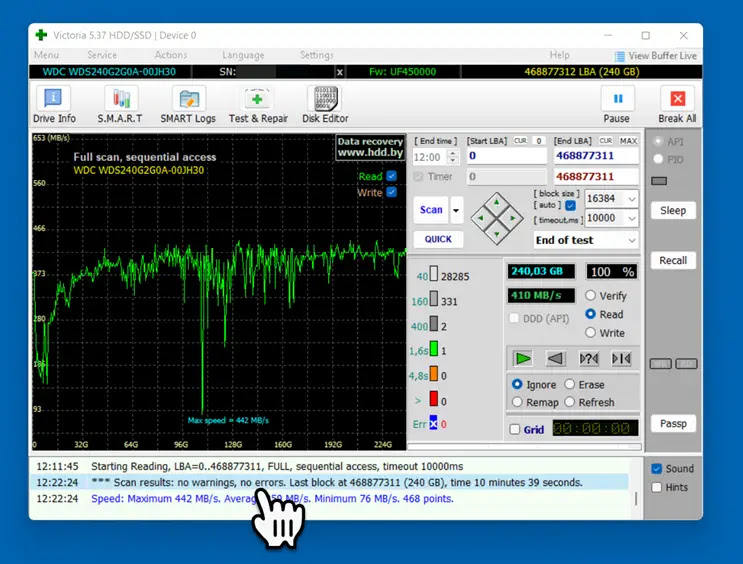Uncheck the Read graph checkbox
This screenshot has height=564, width=743.
tap(391, 176)
